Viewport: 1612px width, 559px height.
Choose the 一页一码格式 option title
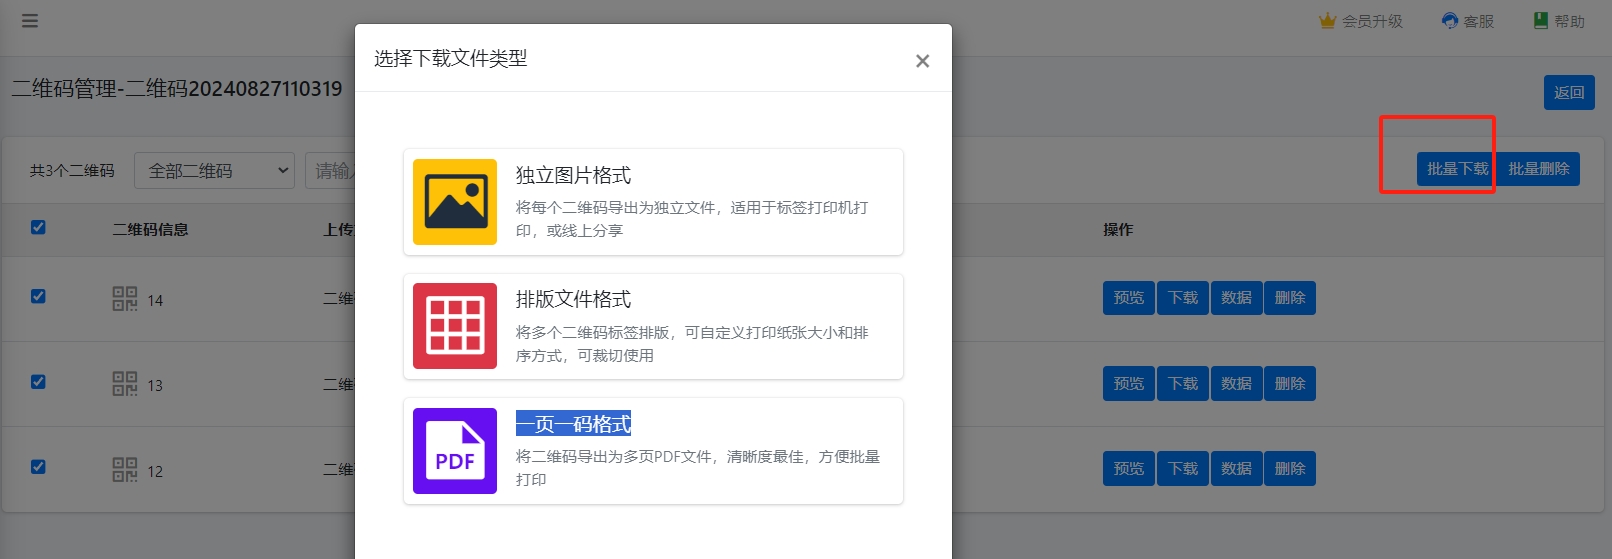pos(573,424)
